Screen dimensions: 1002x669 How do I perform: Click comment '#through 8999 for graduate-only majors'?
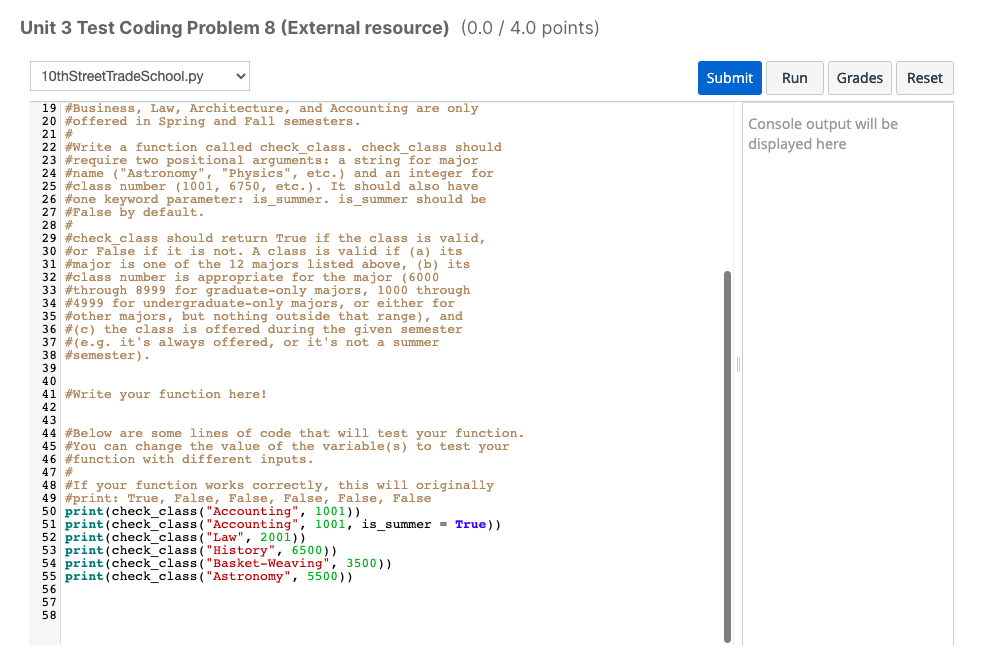267,290
